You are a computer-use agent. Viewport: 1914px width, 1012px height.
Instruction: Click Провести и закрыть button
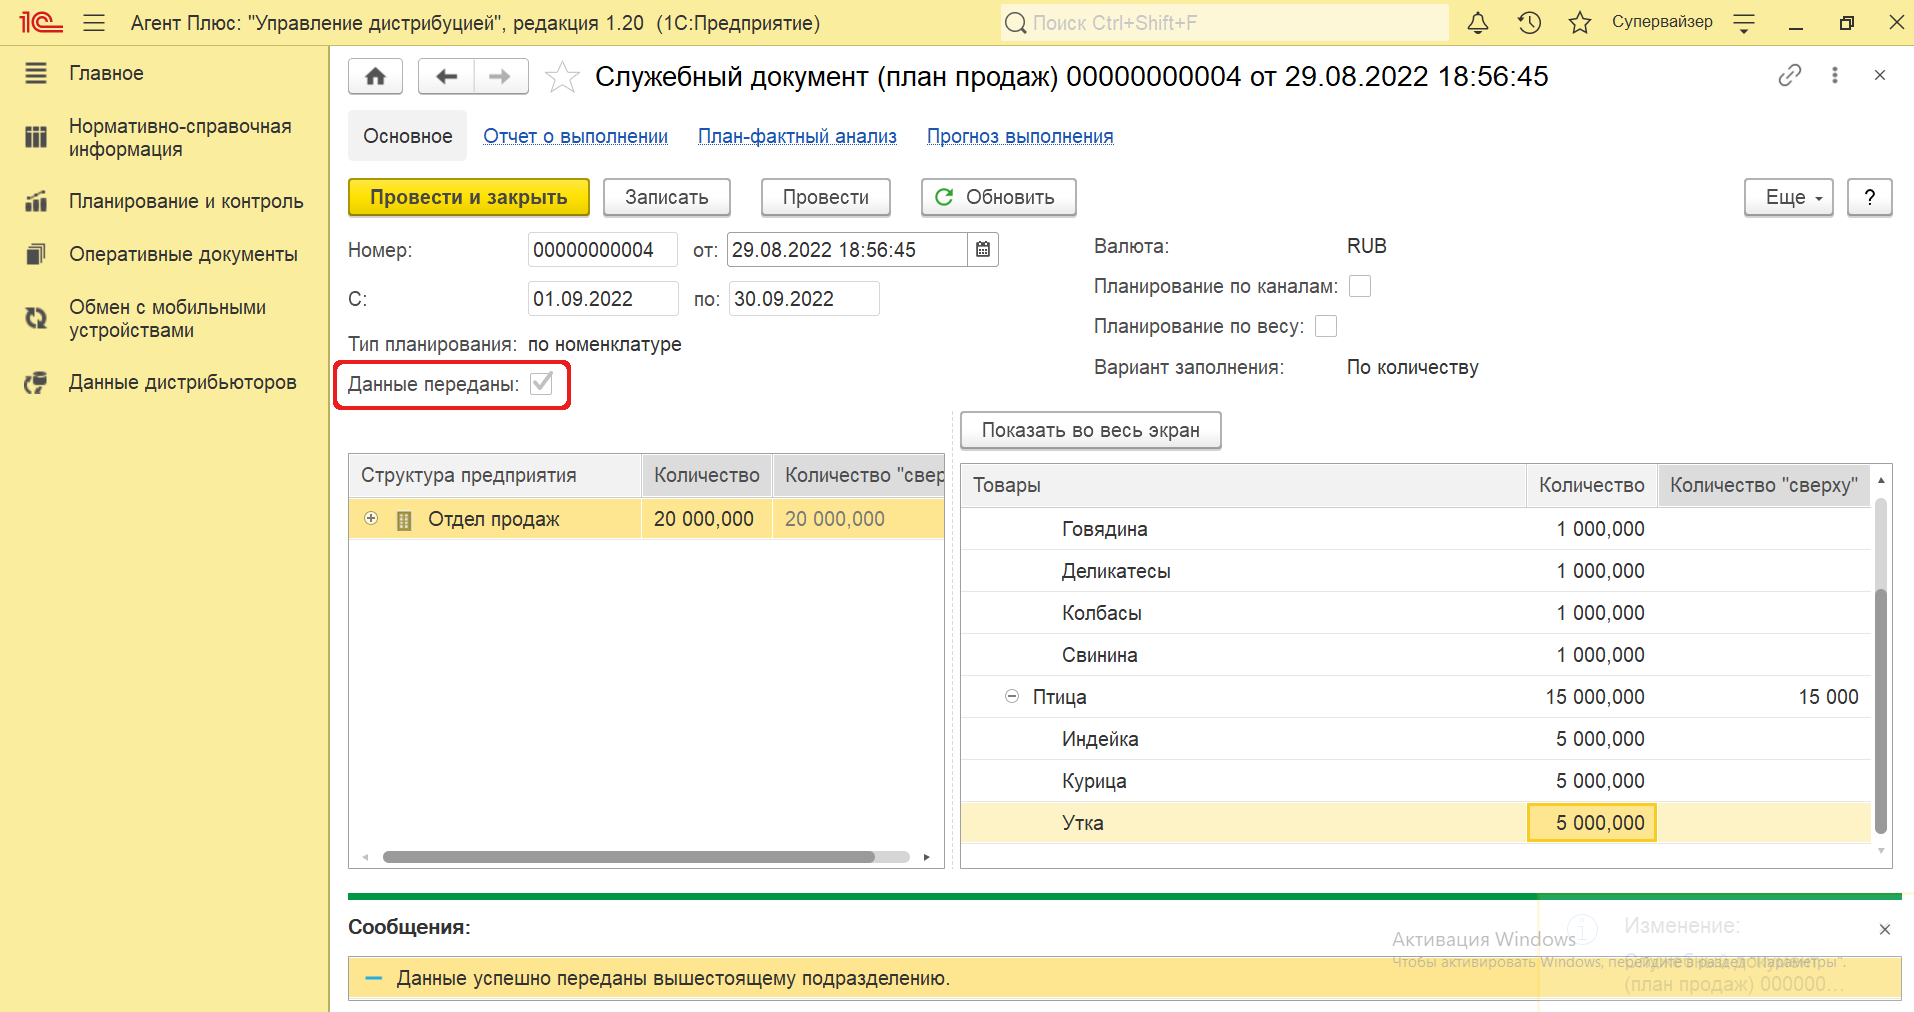tap(469, 197)
